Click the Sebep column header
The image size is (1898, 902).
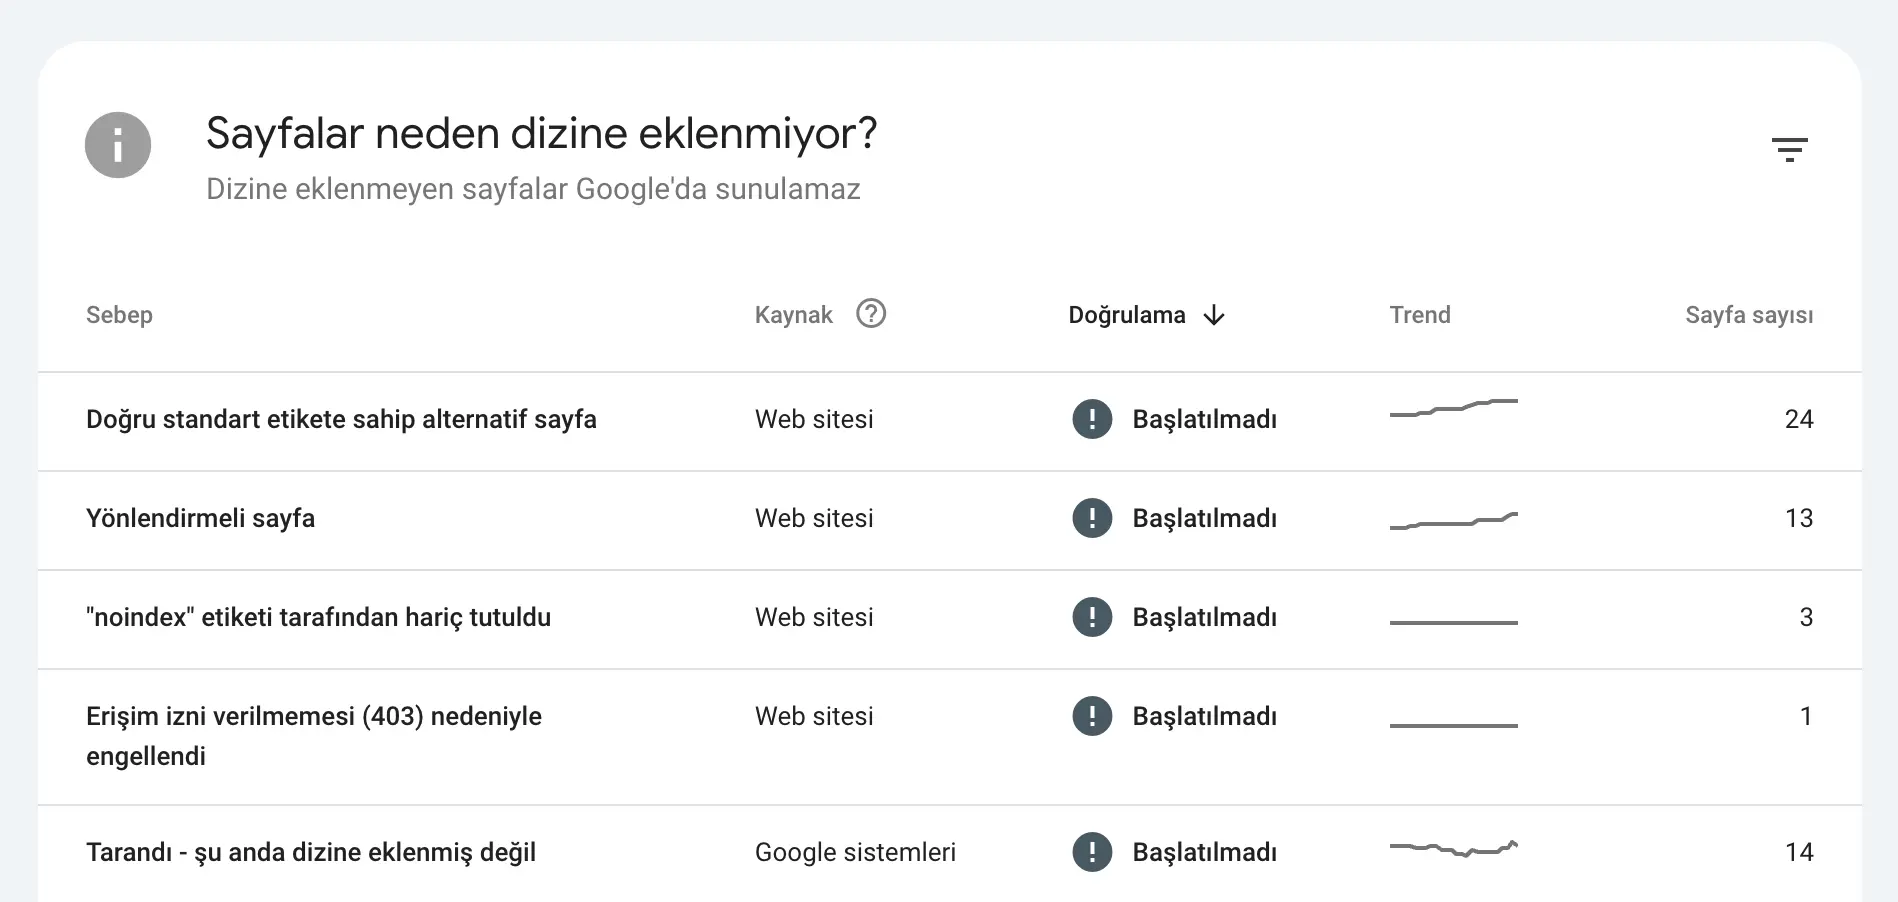click(x=119, y=315)
